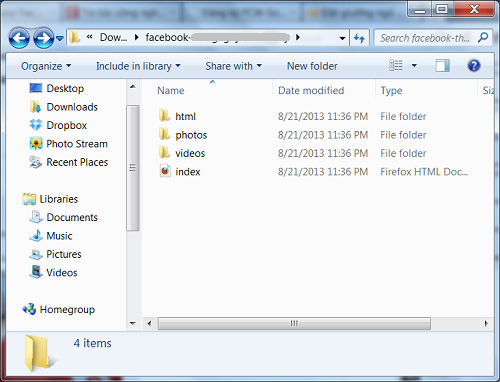Image resolution: width=500 pixels, height=382 pixels.
Task: Click horizontal scrollbar right arrow
Action: tap(486, 323)
